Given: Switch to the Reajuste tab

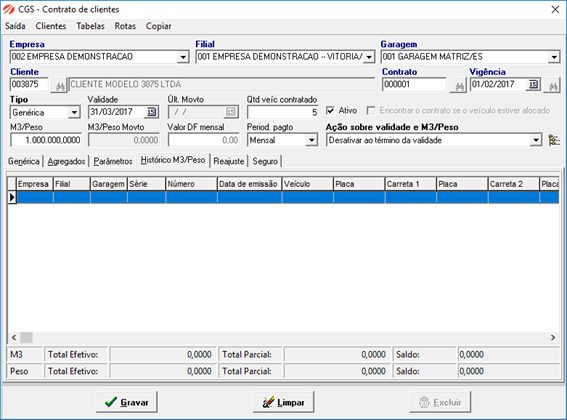Looking at the screenshot, I should point(229,161).
